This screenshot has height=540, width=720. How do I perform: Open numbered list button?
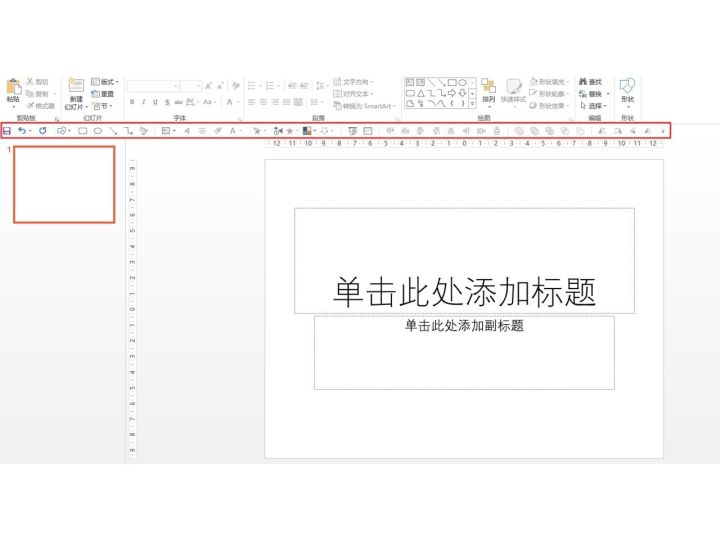tap(272, 86)
